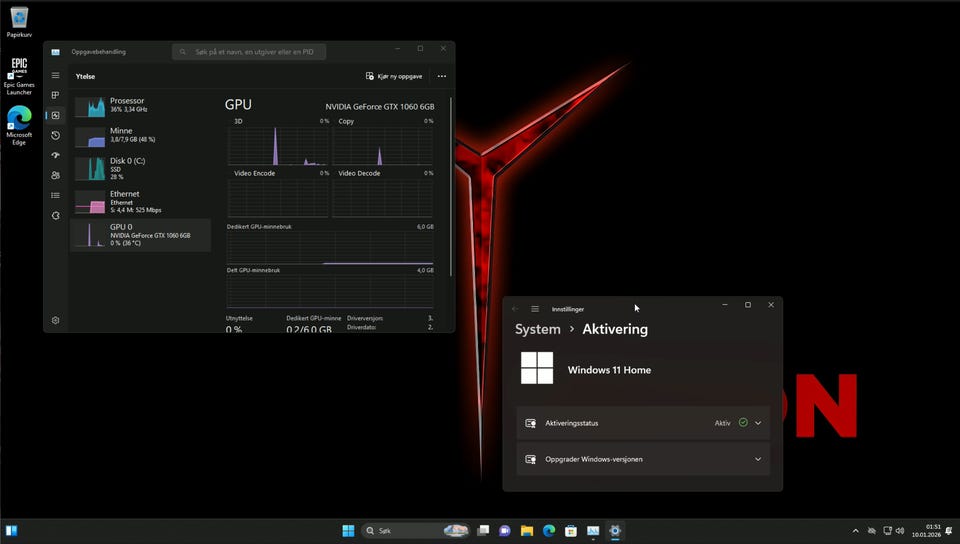Open Startup apps from Task Manager sidebar
Viewport: 960px width, 544px height.
pos(56,155)
